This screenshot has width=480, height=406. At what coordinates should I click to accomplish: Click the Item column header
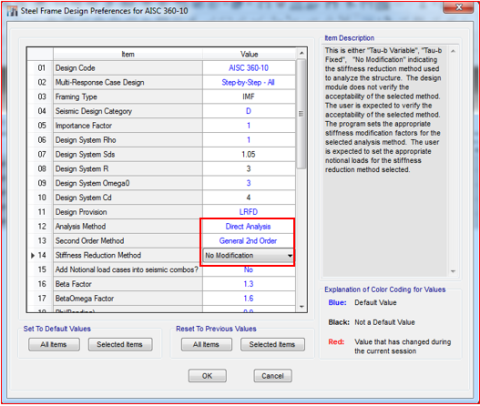[128, 54]
